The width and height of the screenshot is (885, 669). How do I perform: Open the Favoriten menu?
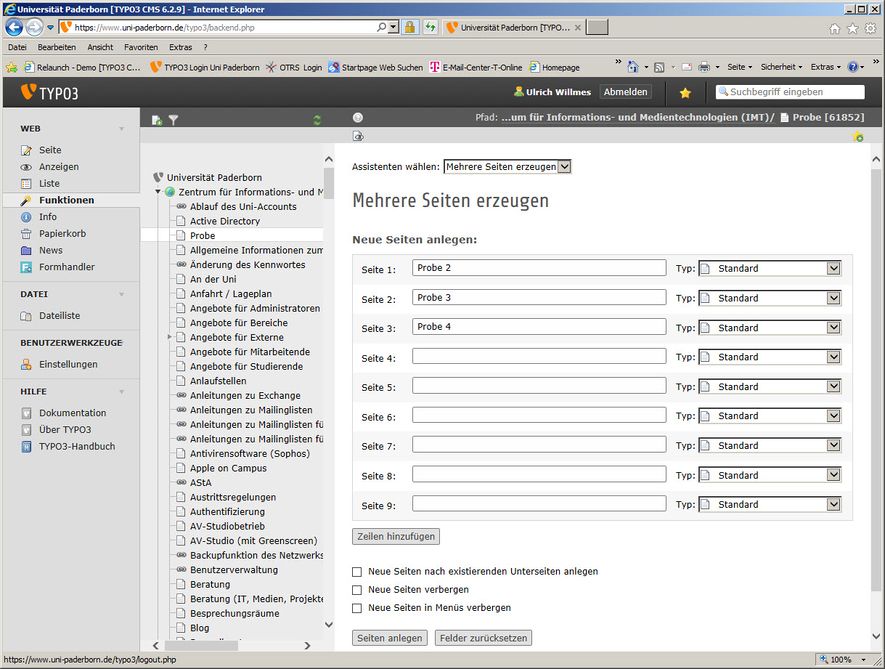pyautogui.click(x=141, y=47)
